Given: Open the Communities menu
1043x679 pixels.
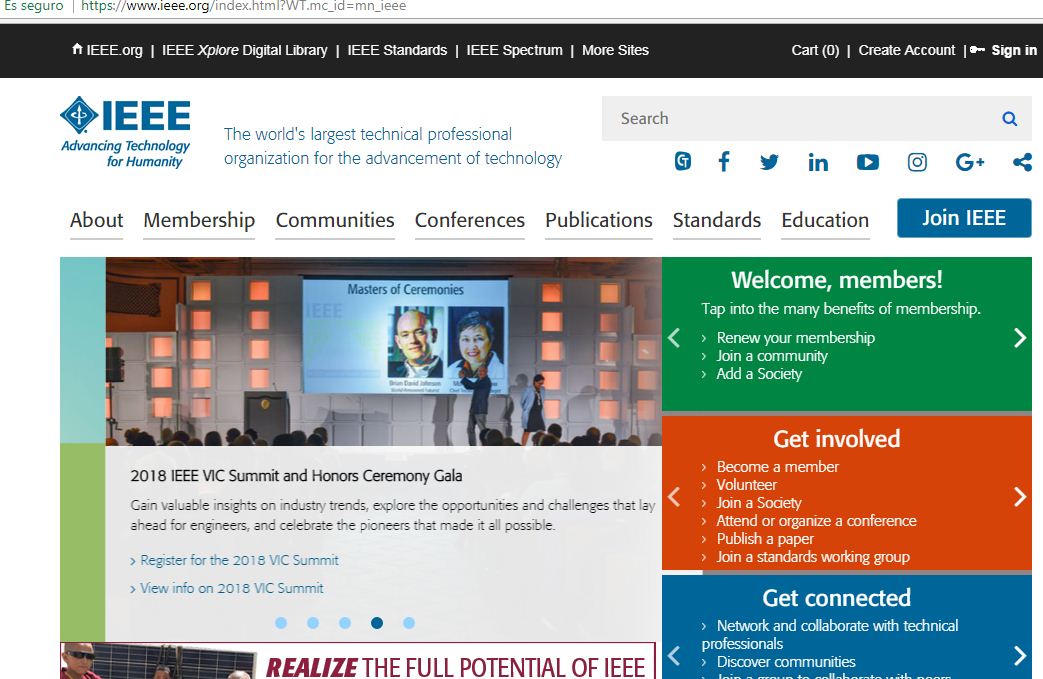Looking at the screenshot, I should tap(335, 220).
